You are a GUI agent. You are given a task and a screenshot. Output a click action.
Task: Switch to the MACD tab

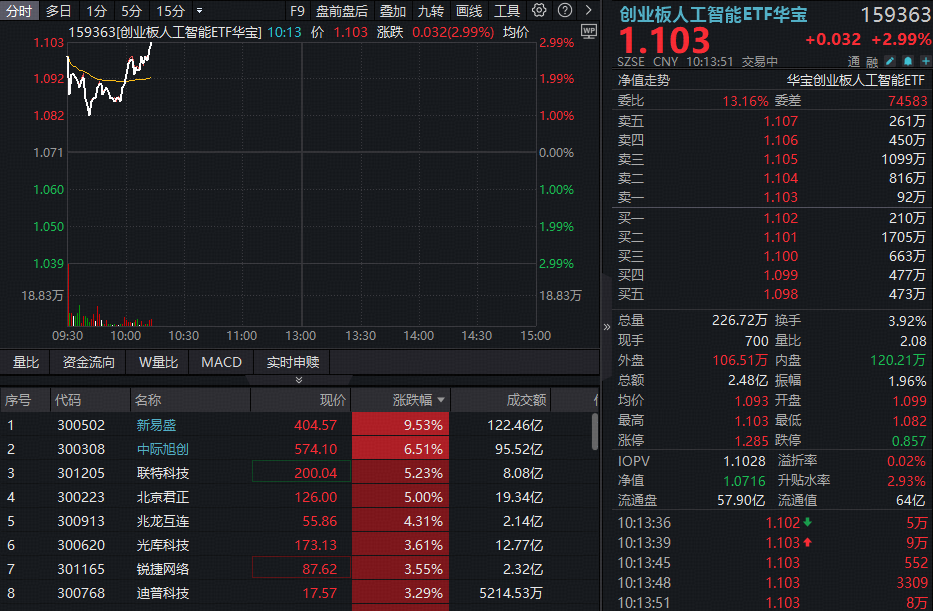[220, 362]
